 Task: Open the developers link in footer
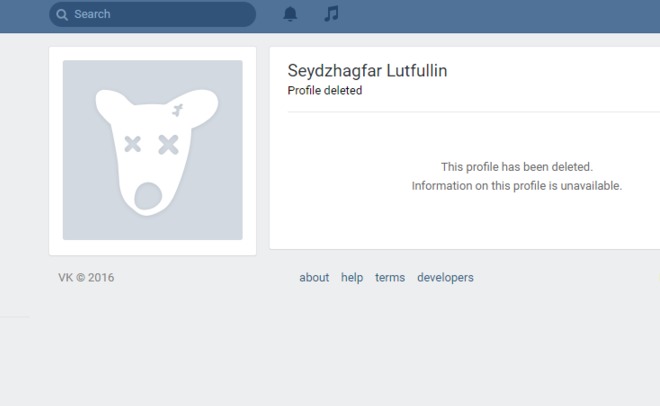pos(445,278)
